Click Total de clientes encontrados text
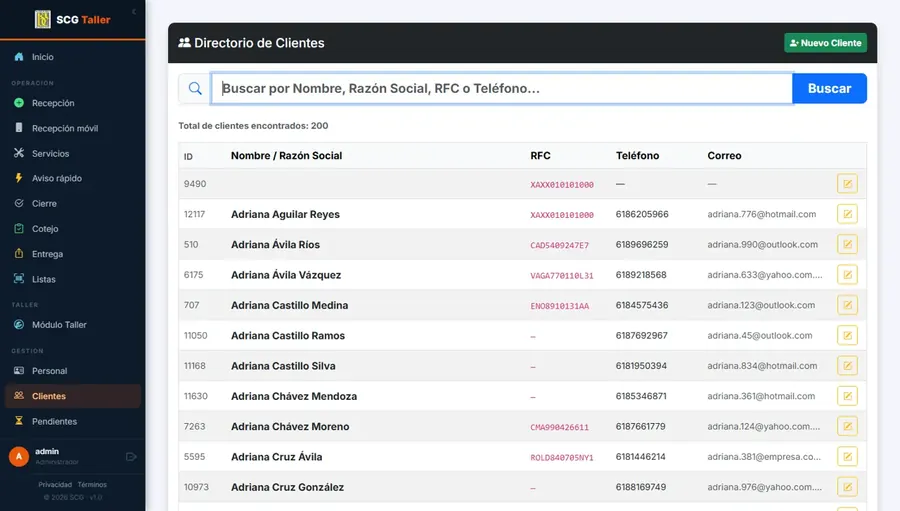 click(x=253, y=126)
